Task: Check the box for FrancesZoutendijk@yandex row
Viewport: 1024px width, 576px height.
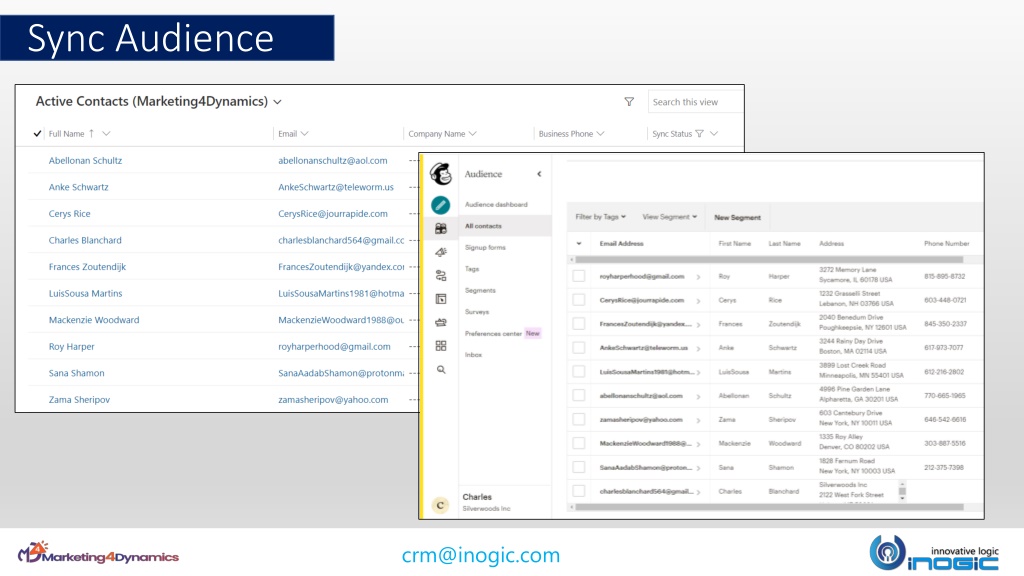Action: [579, 324]
